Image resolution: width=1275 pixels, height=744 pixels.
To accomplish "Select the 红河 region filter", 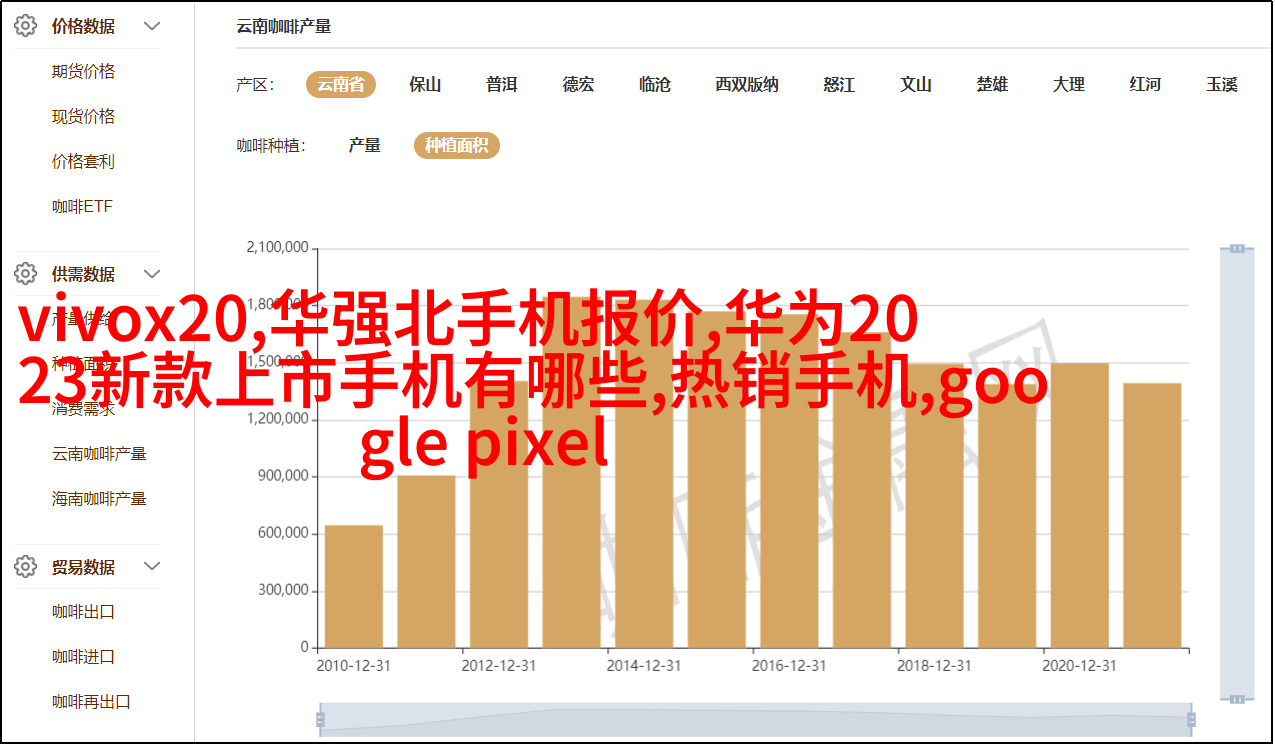I will click(x=1146, y=85).
